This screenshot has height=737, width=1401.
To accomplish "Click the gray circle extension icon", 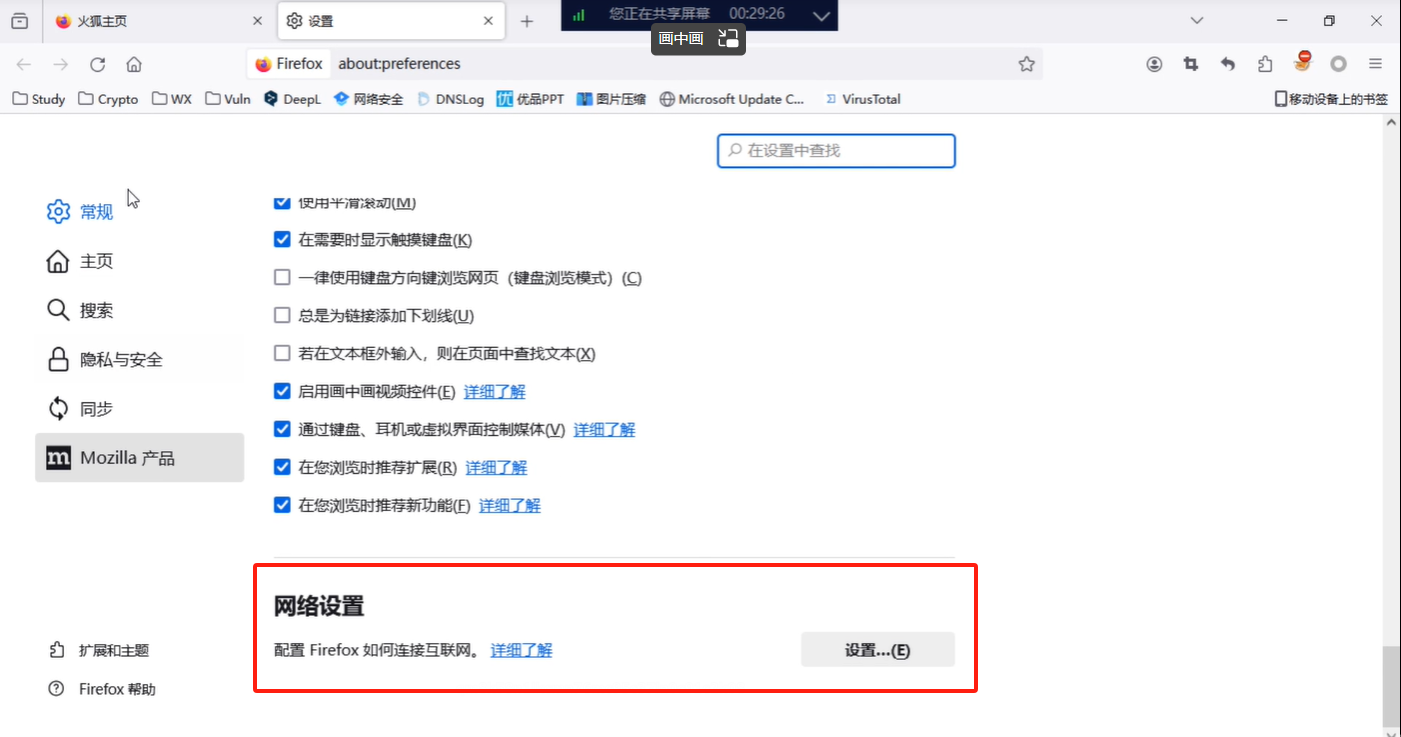I will [x=1338, y=64].
